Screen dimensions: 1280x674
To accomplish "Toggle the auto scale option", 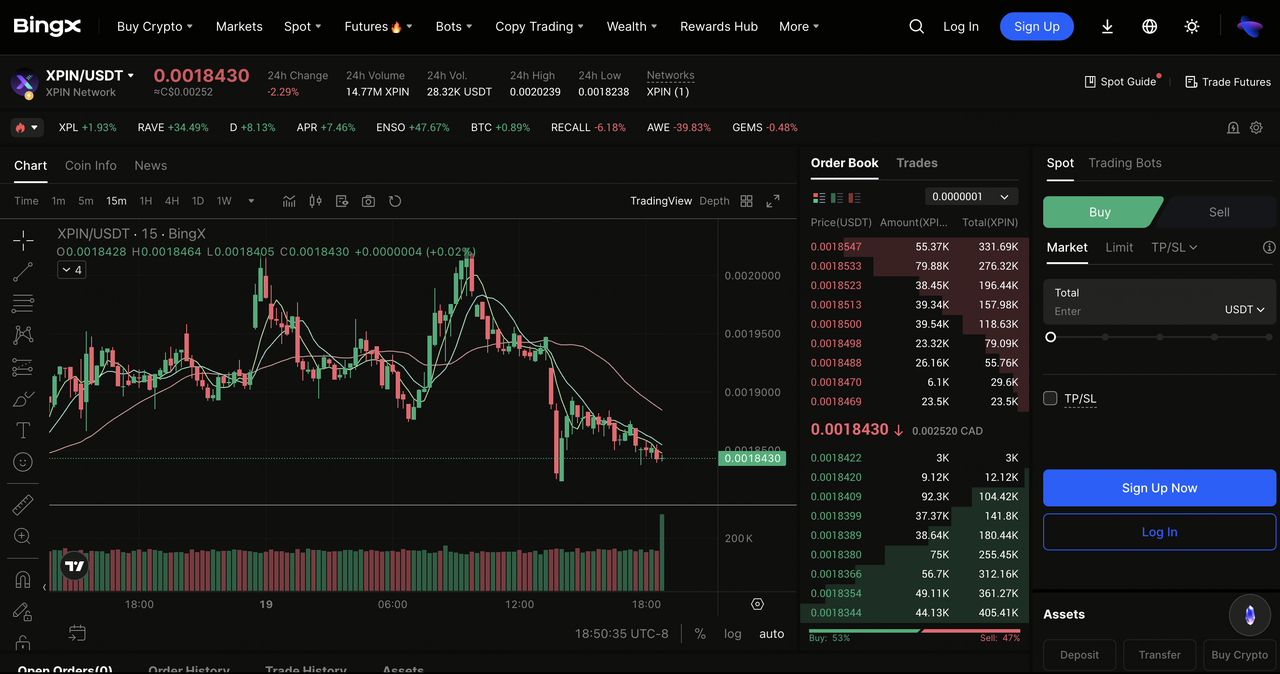I will tap(771, 634).
